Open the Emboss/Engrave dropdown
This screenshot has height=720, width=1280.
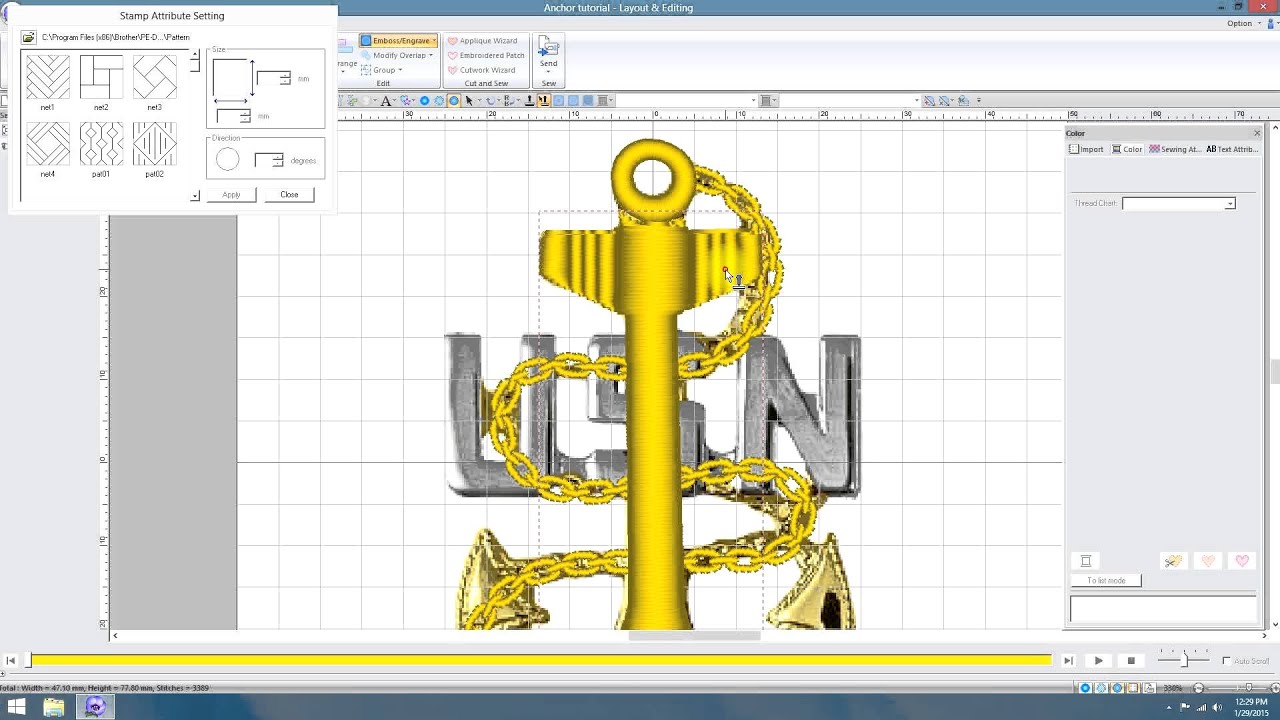click(399, 41)
